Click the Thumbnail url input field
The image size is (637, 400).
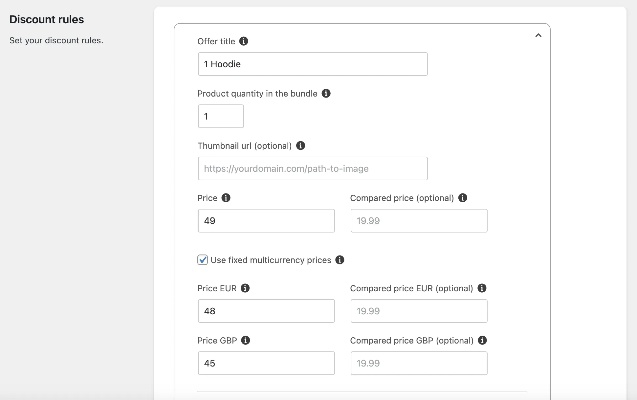pyautogui.click(x=313, y=168)
